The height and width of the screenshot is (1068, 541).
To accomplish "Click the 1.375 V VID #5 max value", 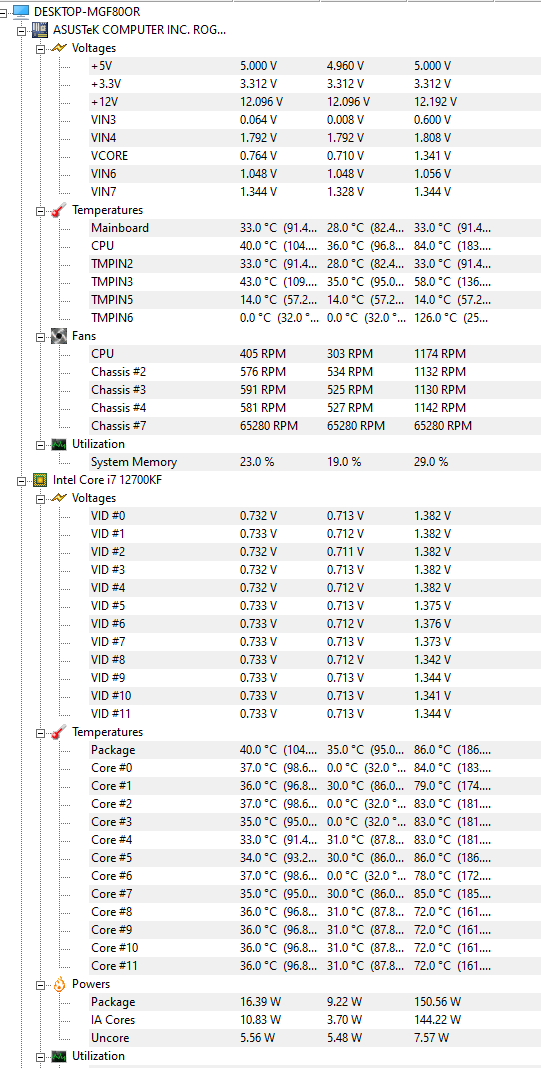I will pos(433,606).
